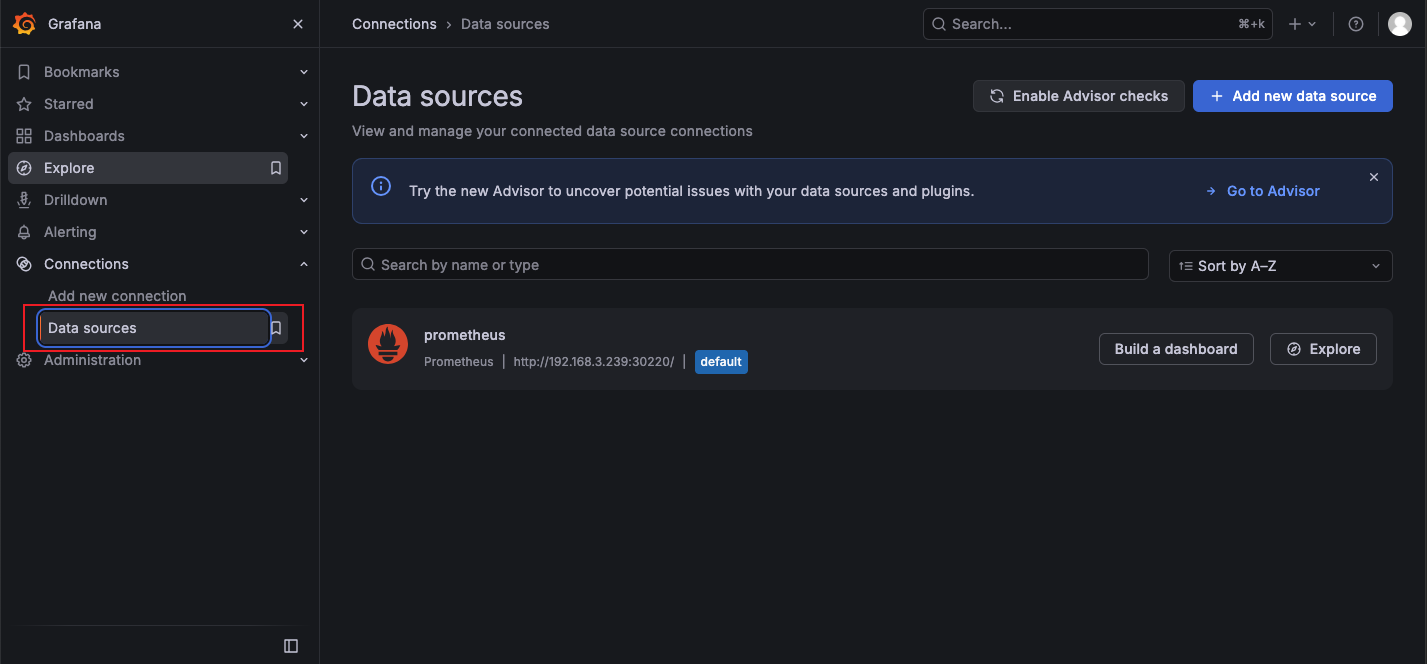Expand the Dashboards section chevron
Viewport: 1427px width, 664px height.
(304, 136)
